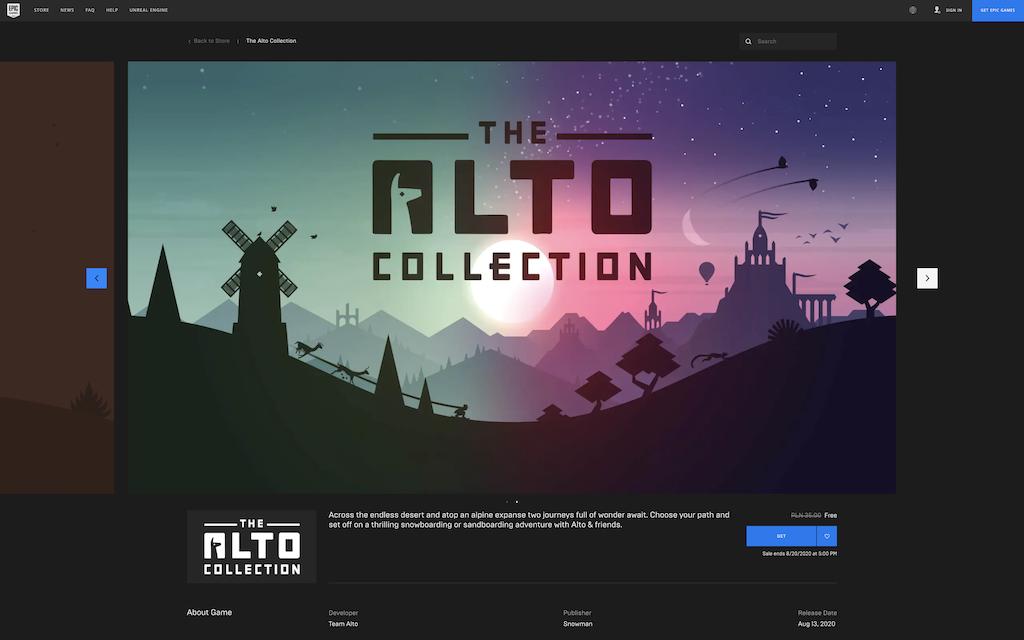
Task: Advance to the next carousel slide
Action: (x=927, y=278)
